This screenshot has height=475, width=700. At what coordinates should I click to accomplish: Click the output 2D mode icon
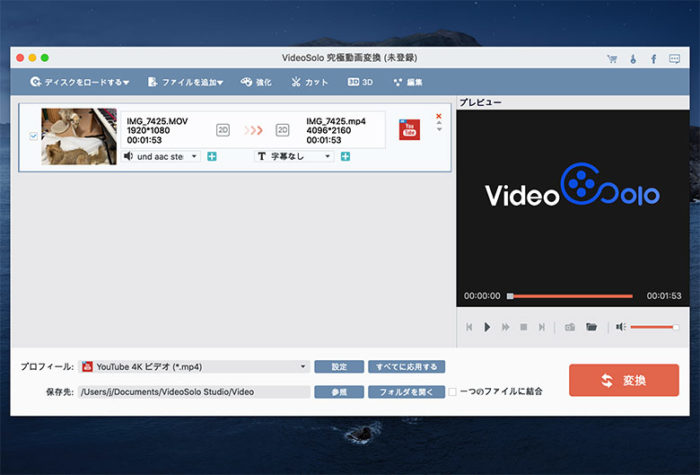(x=282, y=130)
